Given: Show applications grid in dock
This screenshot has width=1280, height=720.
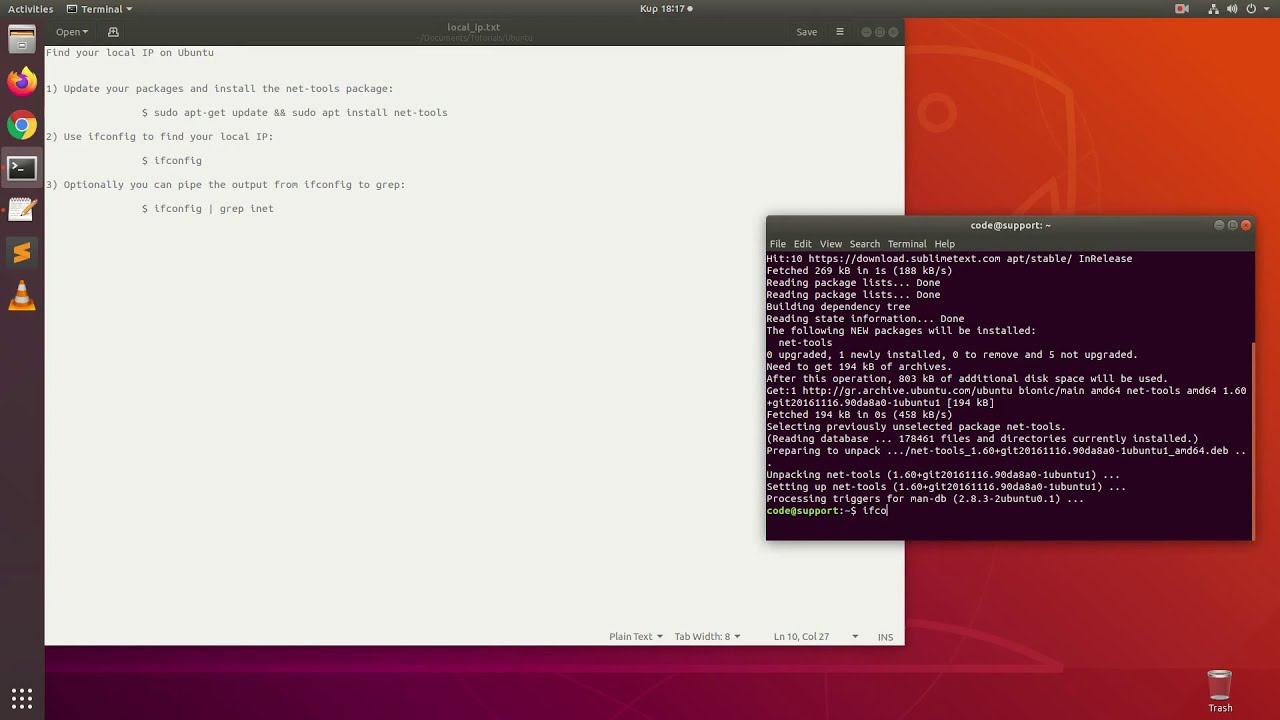Looking at the screenshot, I should tap(22, 698).
